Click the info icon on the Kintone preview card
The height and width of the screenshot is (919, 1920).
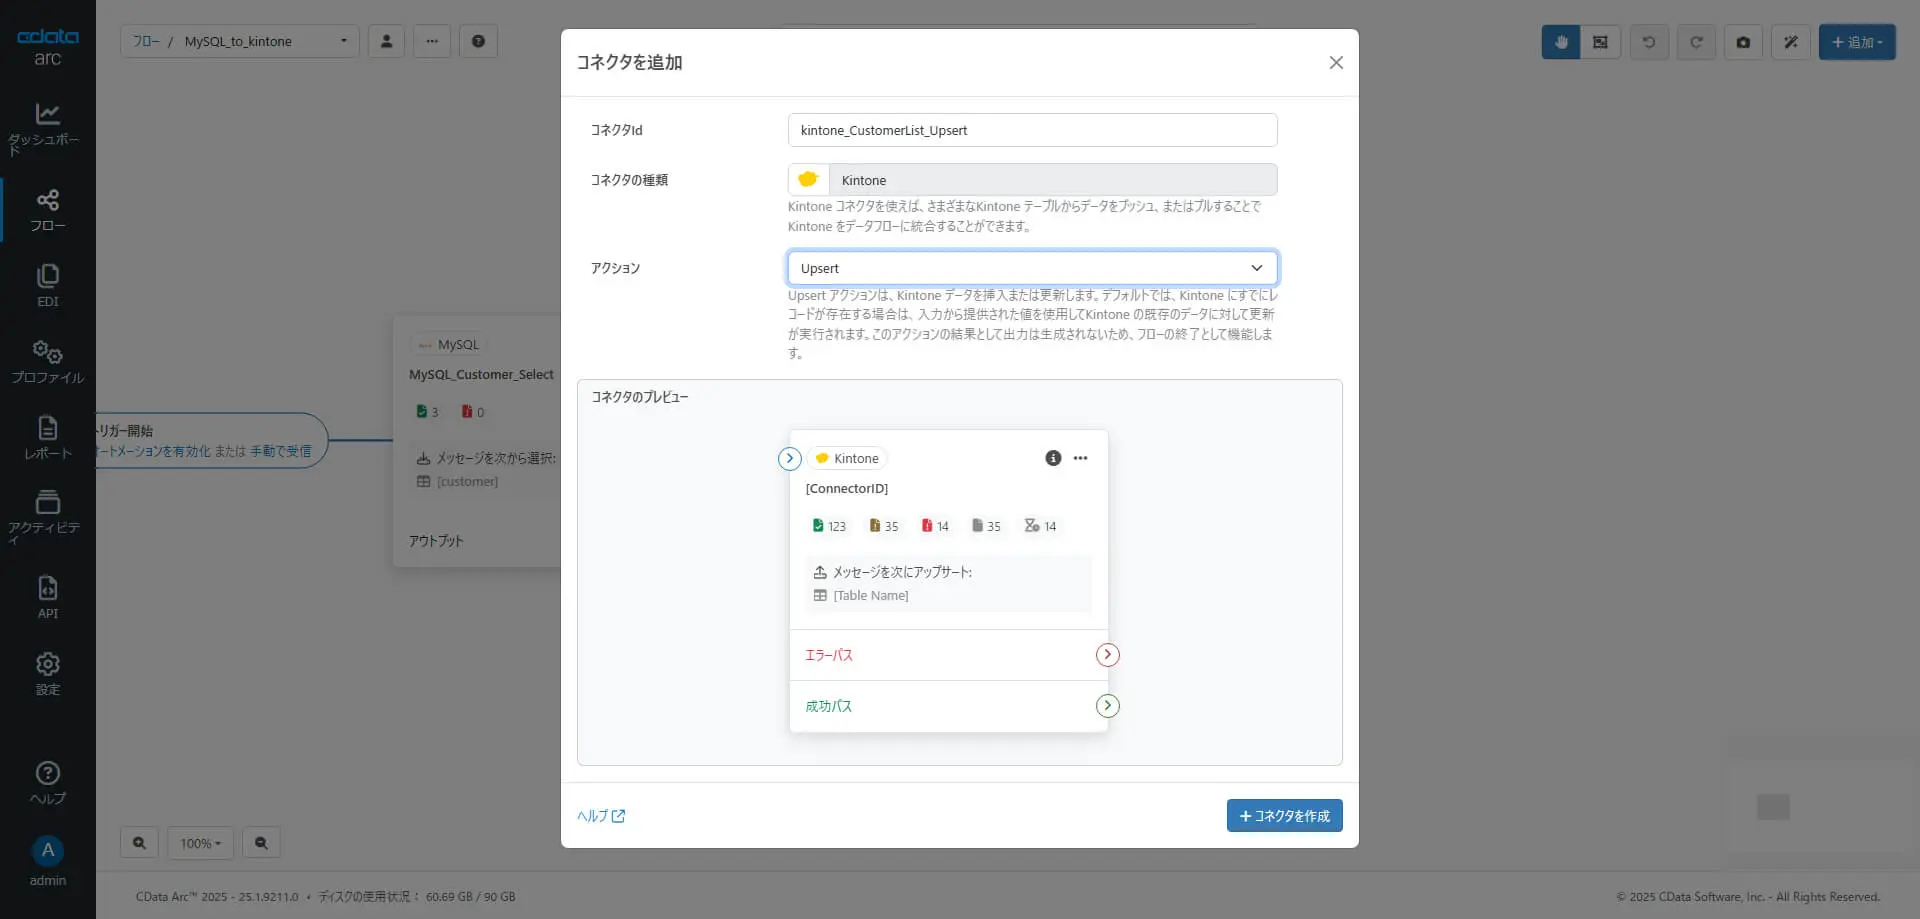tap(1053, 458)
